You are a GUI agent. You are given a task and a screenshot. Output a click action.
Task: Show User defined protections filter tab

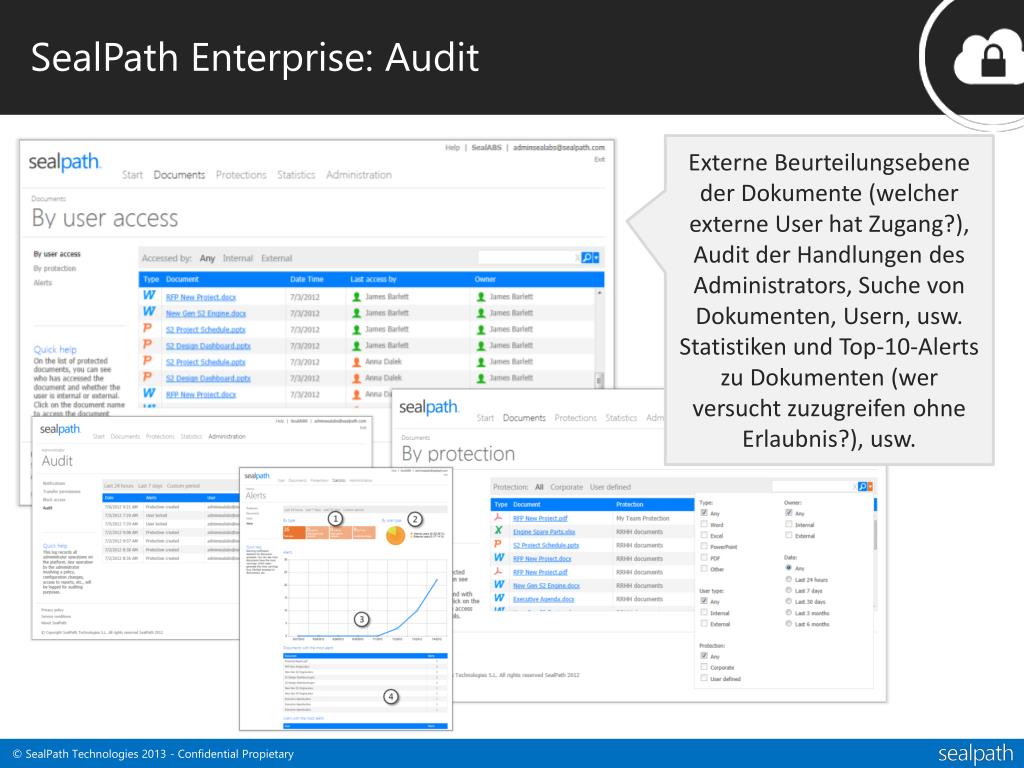pos(610,487)
